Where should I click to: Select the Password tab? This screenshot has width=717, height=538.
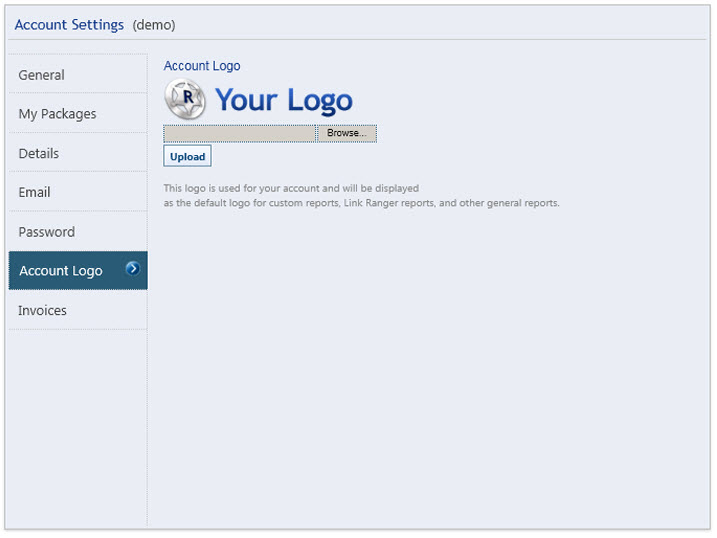coord(46,232)
